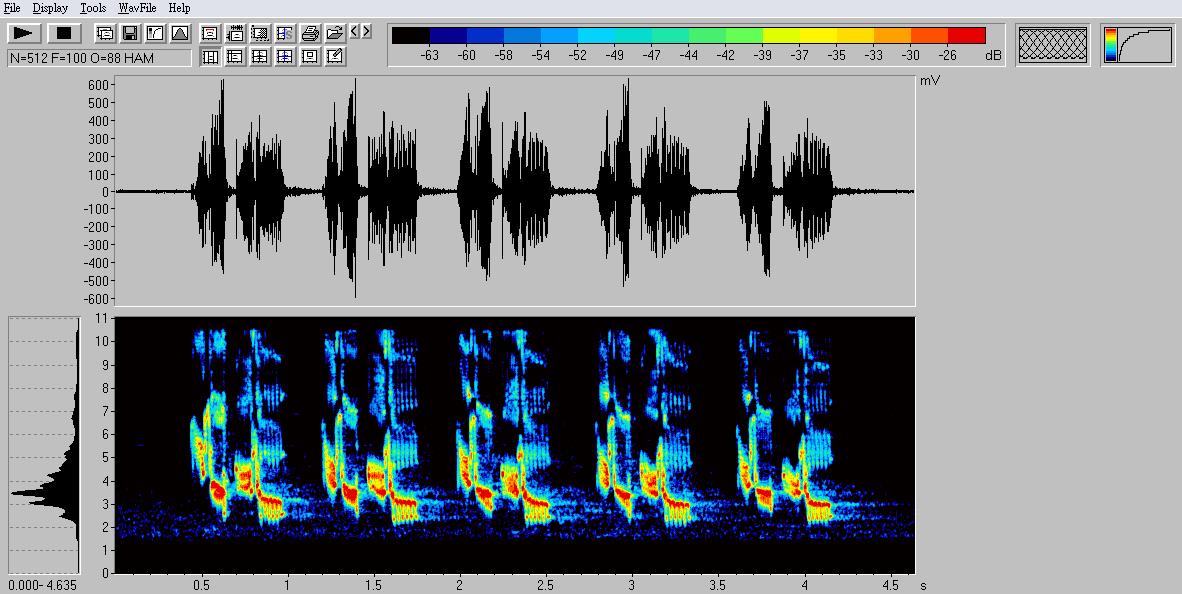Open the File menu

[x=12, y=8]
